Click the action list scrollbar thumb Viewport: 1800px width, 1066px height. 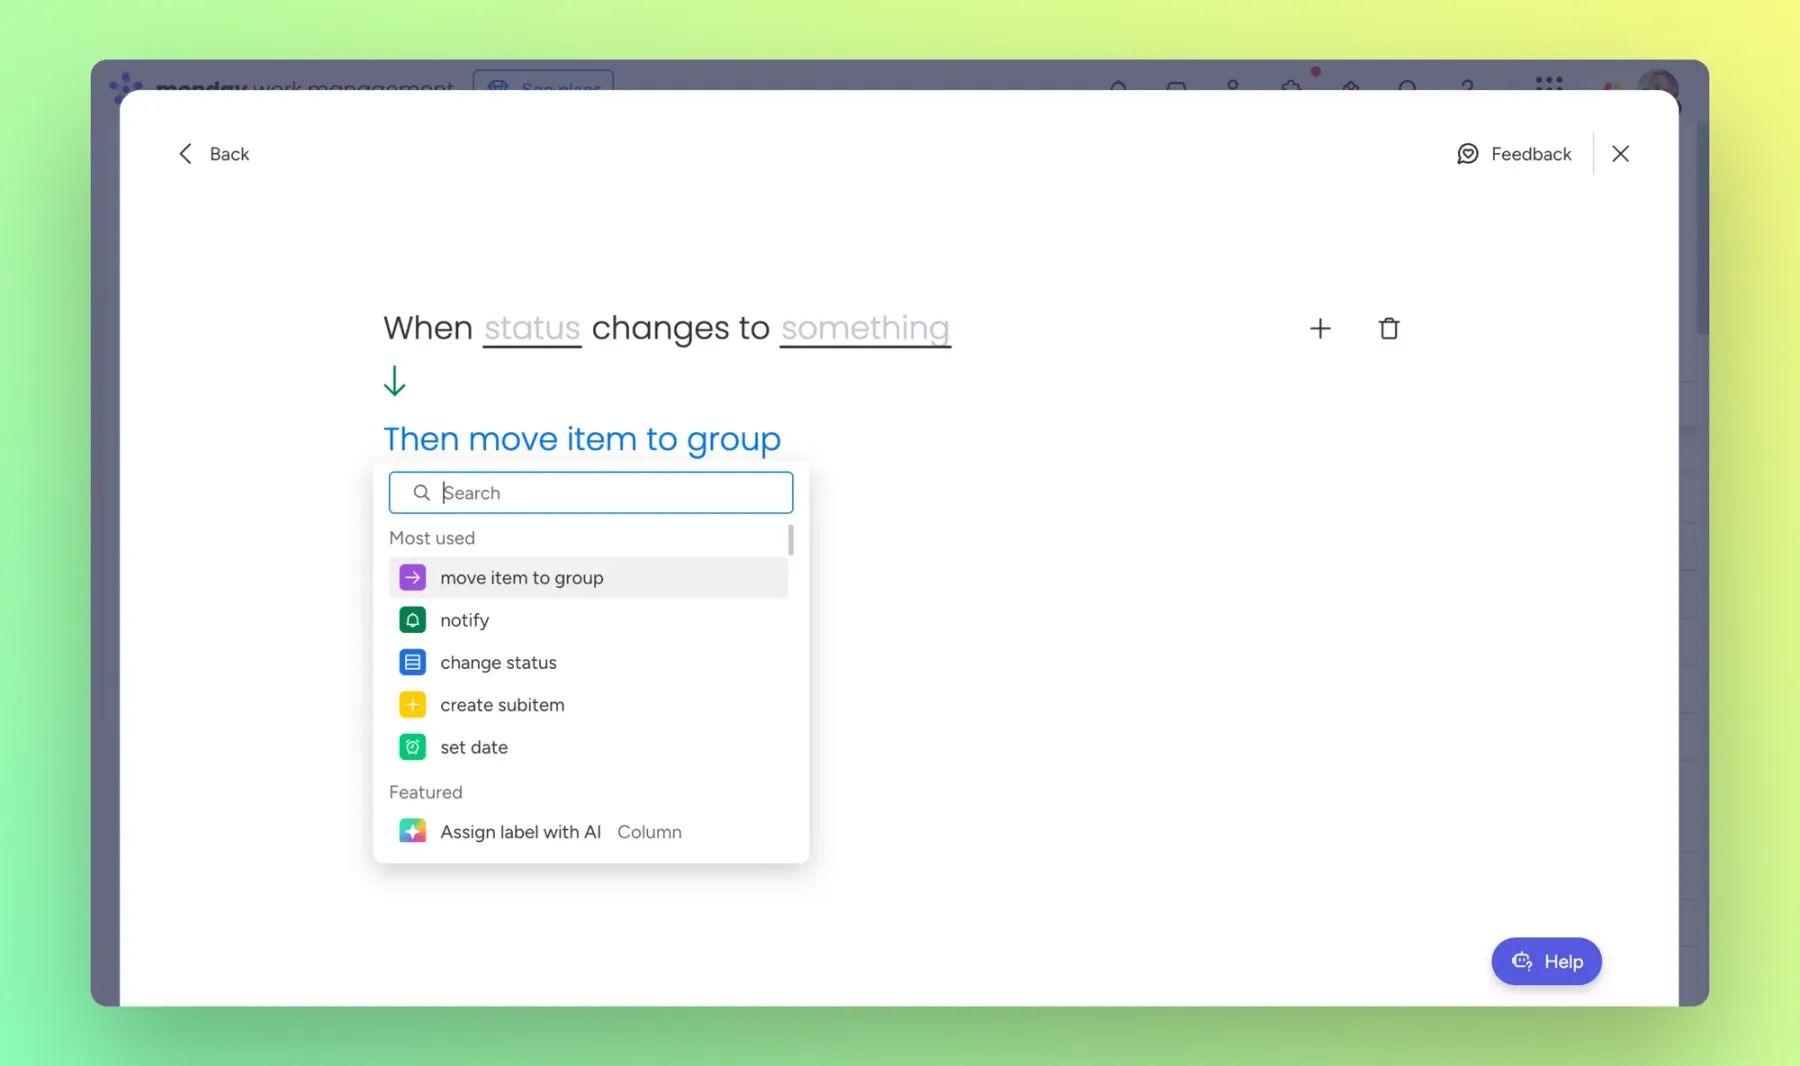[790, 540]
